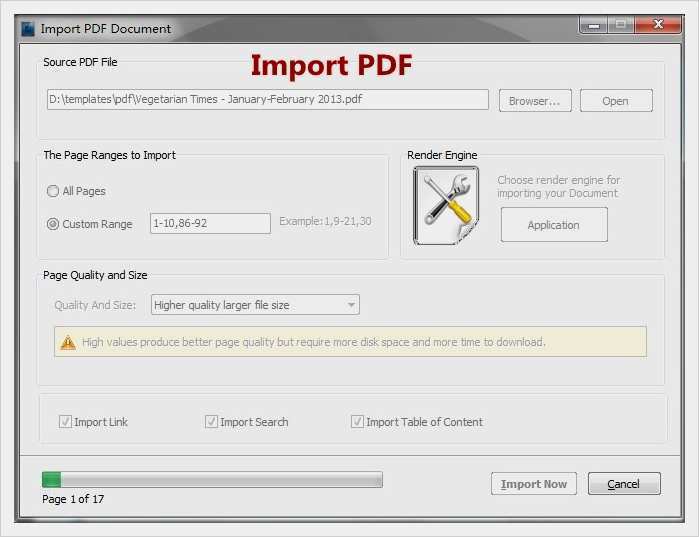Toggle the Import Link checkbox

coord(65,422)
